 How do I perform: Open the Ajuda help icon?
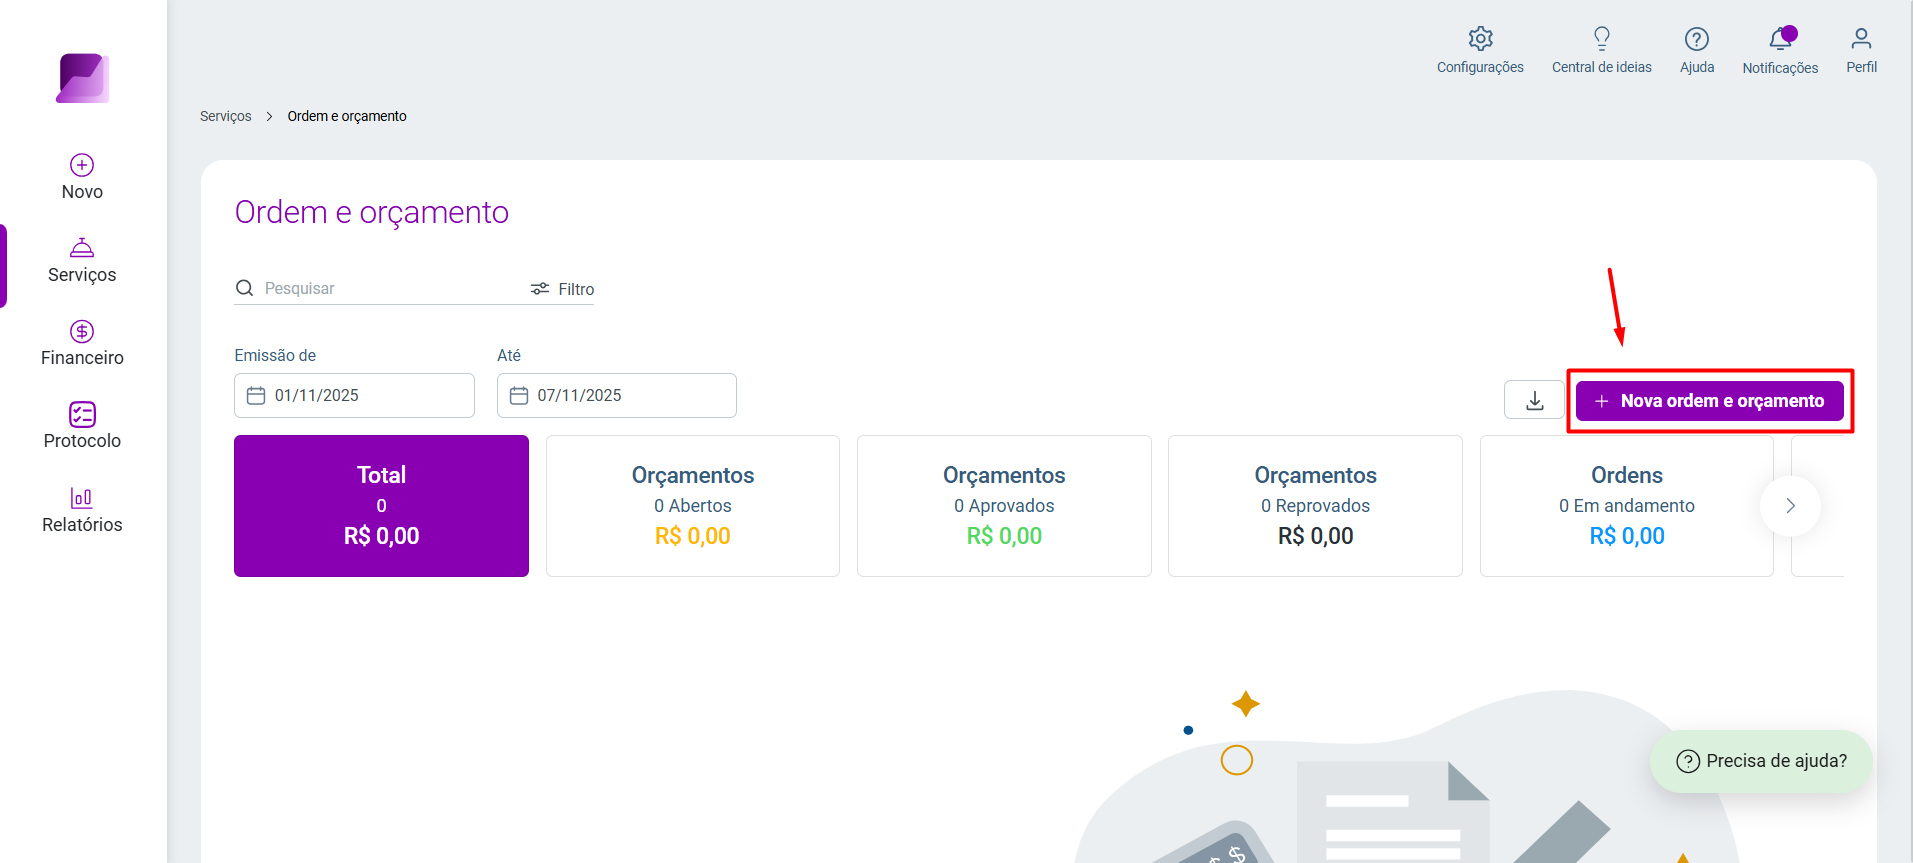(x=1696, y=39)
